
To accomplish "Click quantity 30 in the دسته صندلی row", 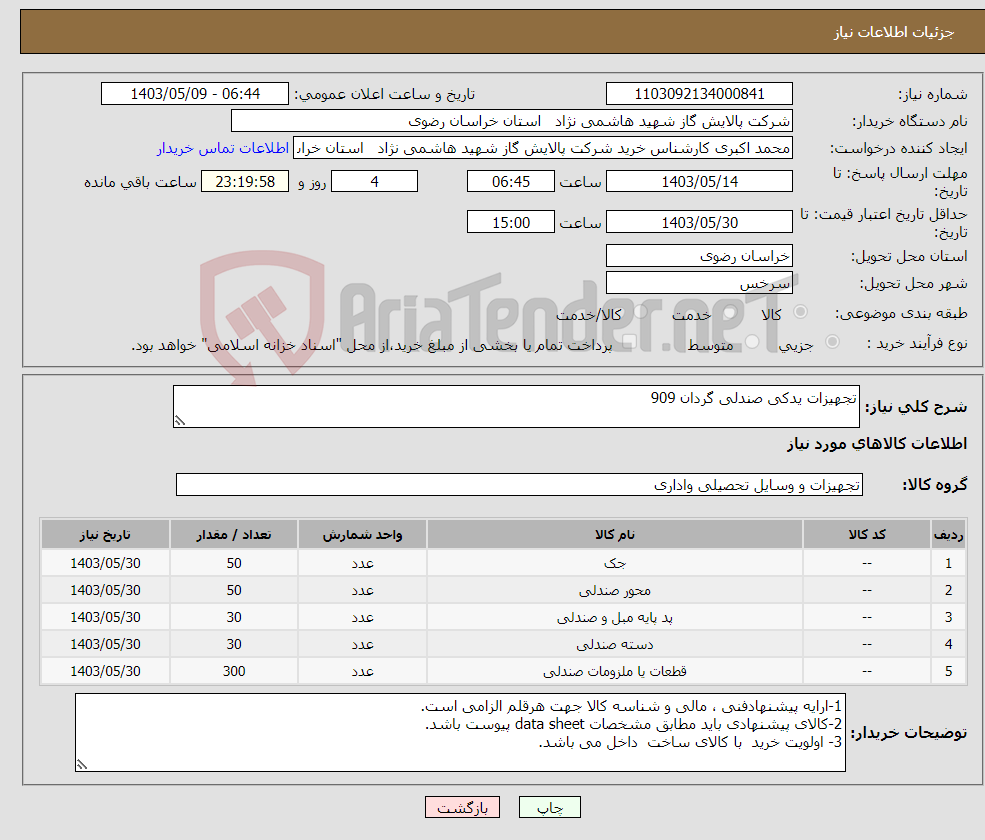I will tap(234, 645).
